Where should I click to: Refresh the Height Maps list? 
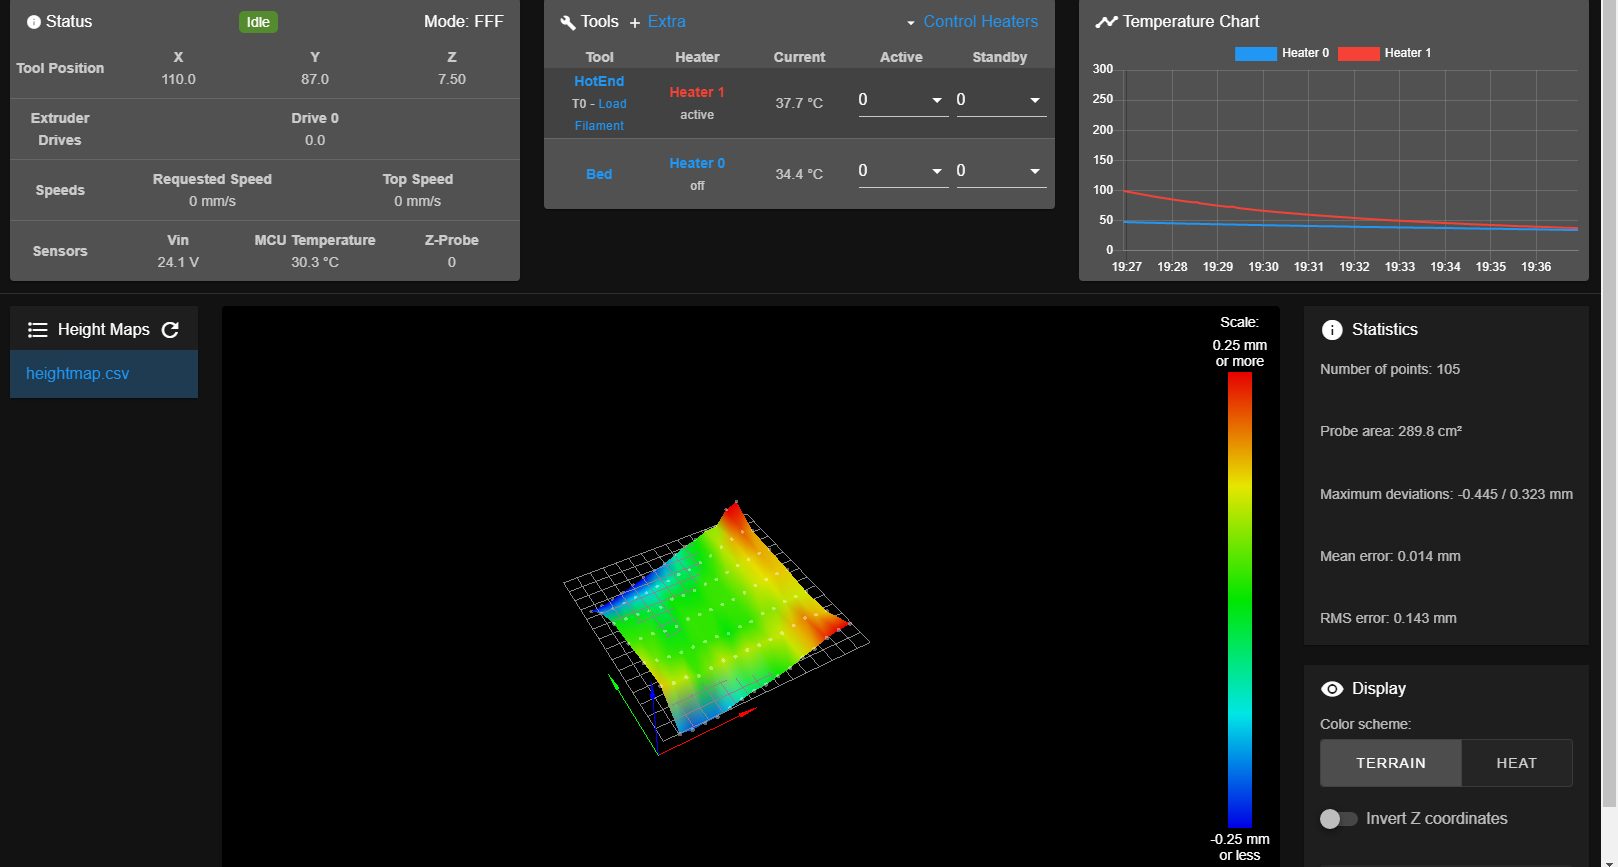click(170, 330)
